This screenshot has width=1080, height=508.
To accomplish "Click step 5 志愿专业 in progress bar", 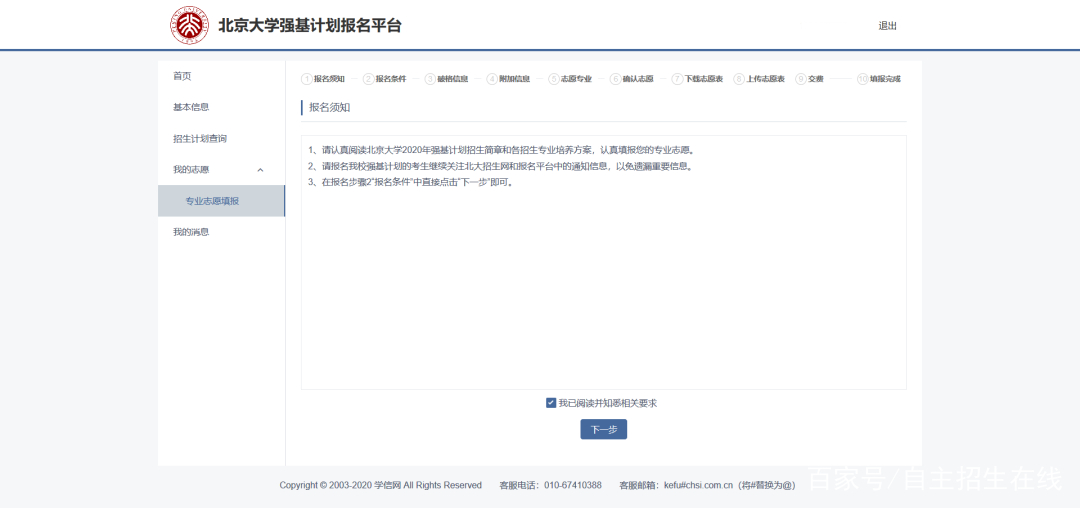I will point(570,79).
